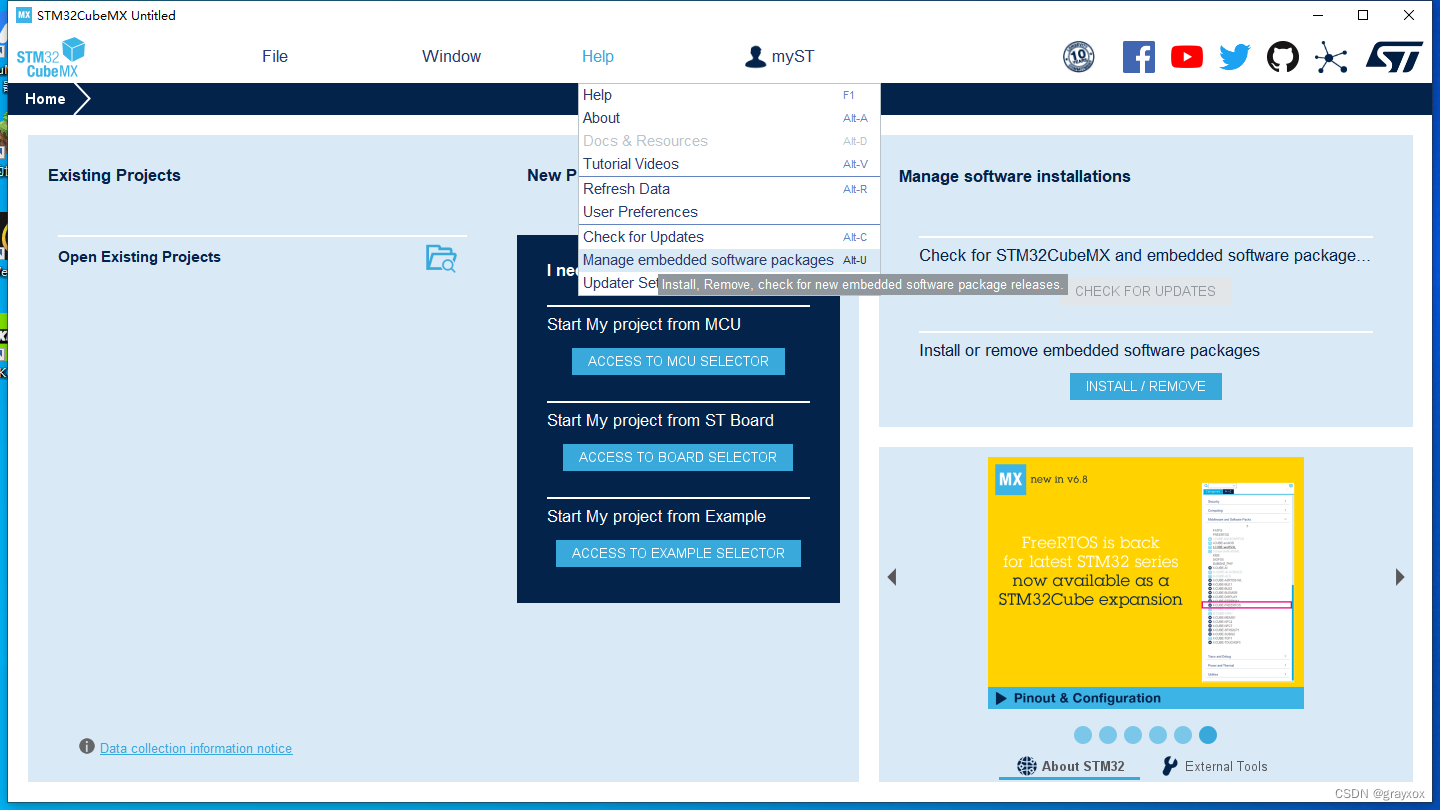The image size is (1440, 810).
Task: Select the fifth banner pagination dot
Action: click(x=1183, y=735)
